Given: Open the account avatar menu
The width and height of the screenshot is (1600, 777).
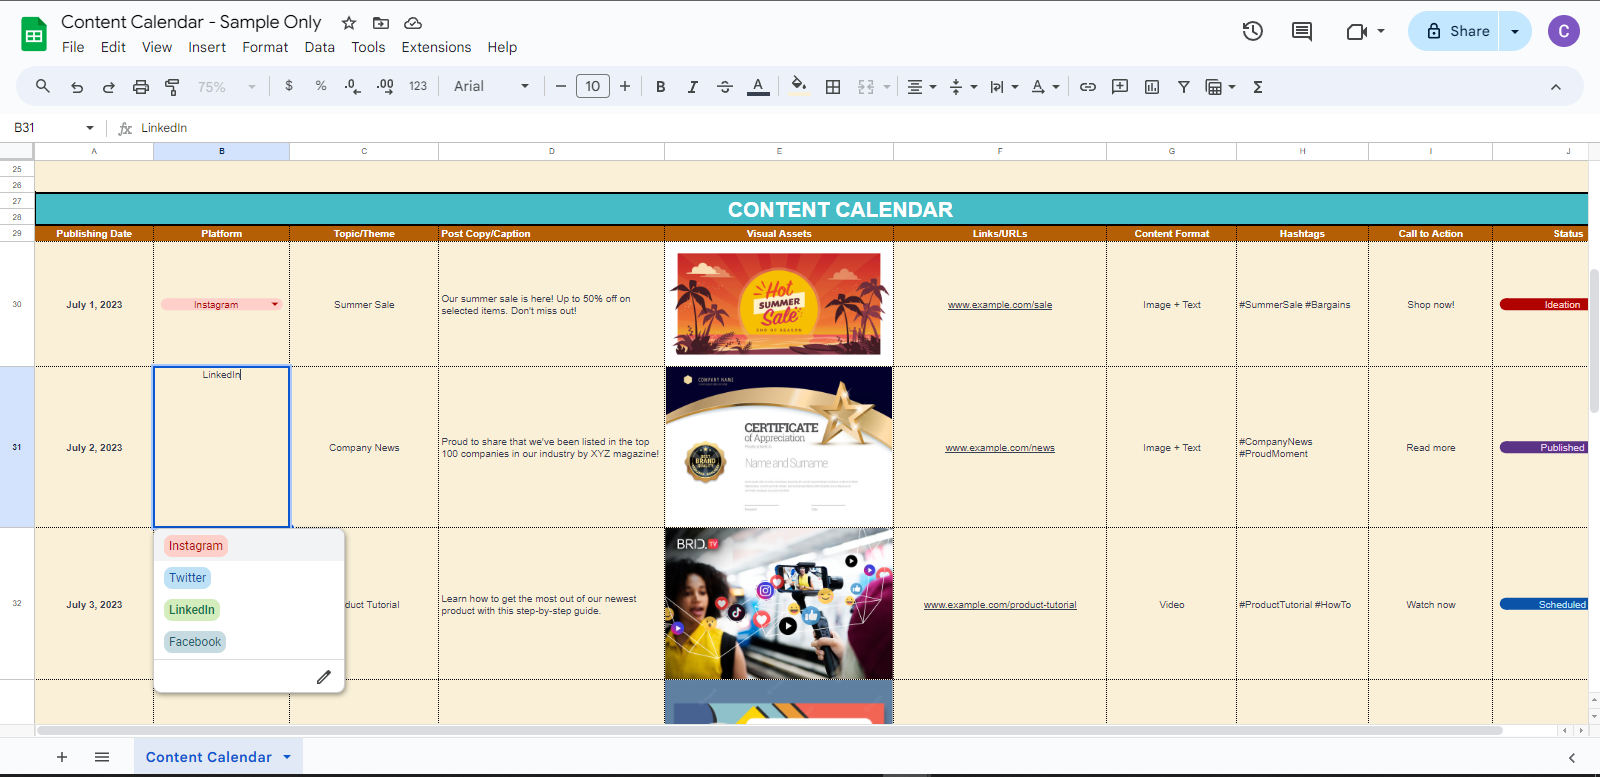Looking at the screenshot, I should click(x=1564, y=31).
